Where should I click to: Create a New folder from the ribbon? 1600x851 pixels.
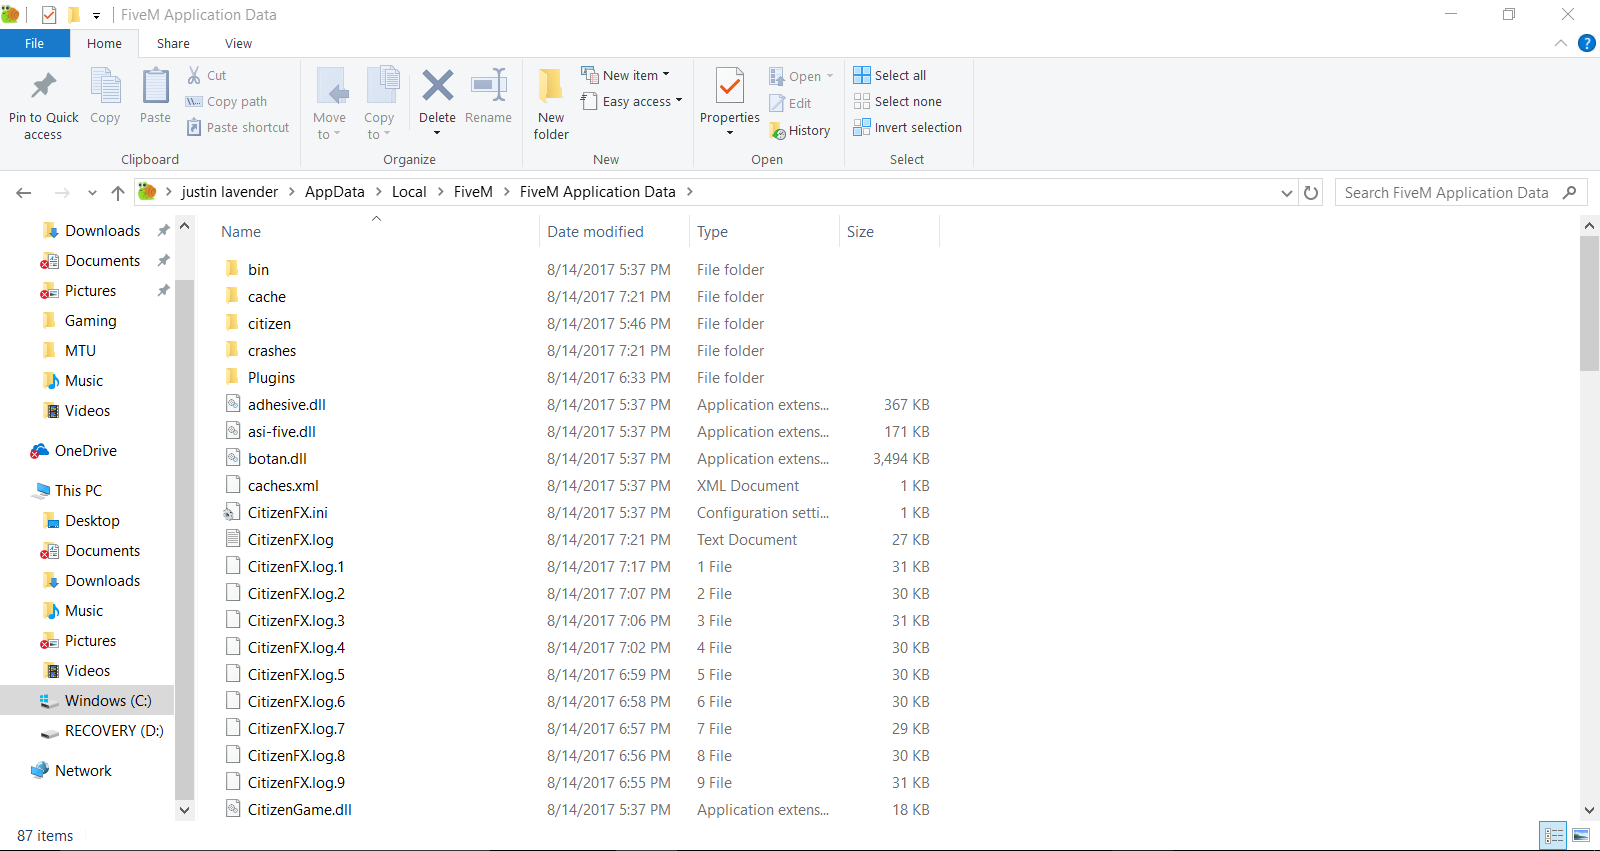point(551,104)
